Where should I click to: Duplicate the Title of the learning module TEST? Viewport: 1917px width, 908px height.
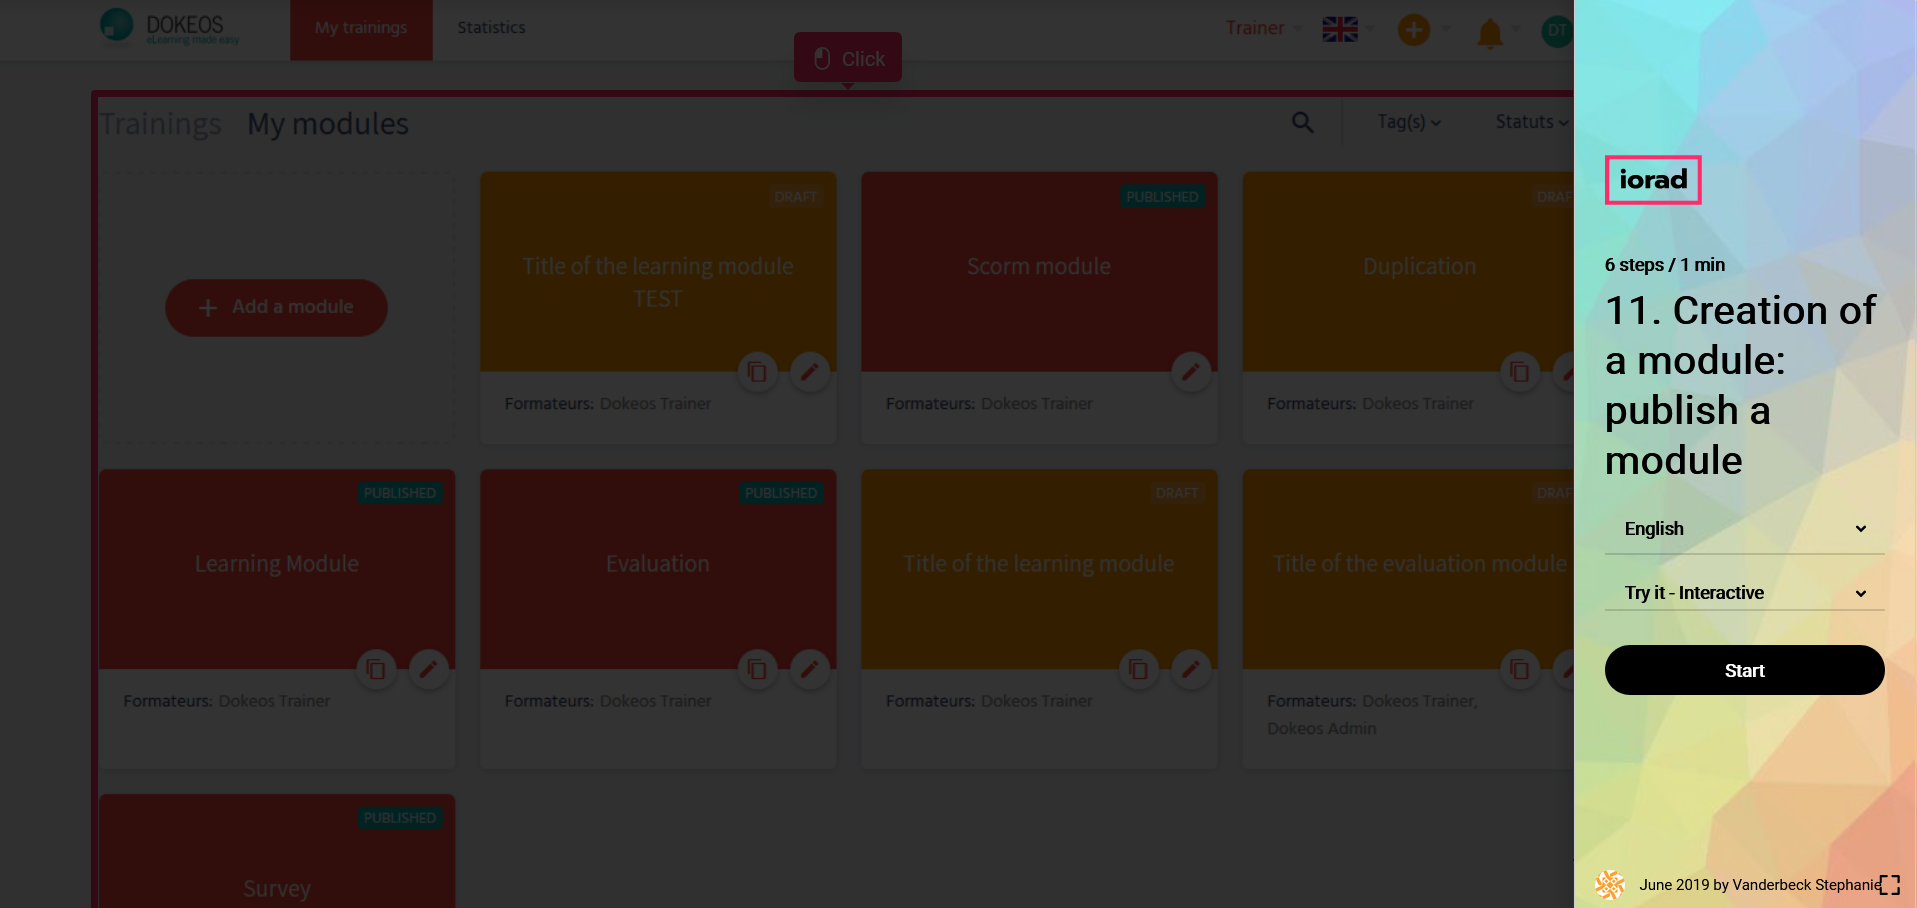(x=757, y=372)
